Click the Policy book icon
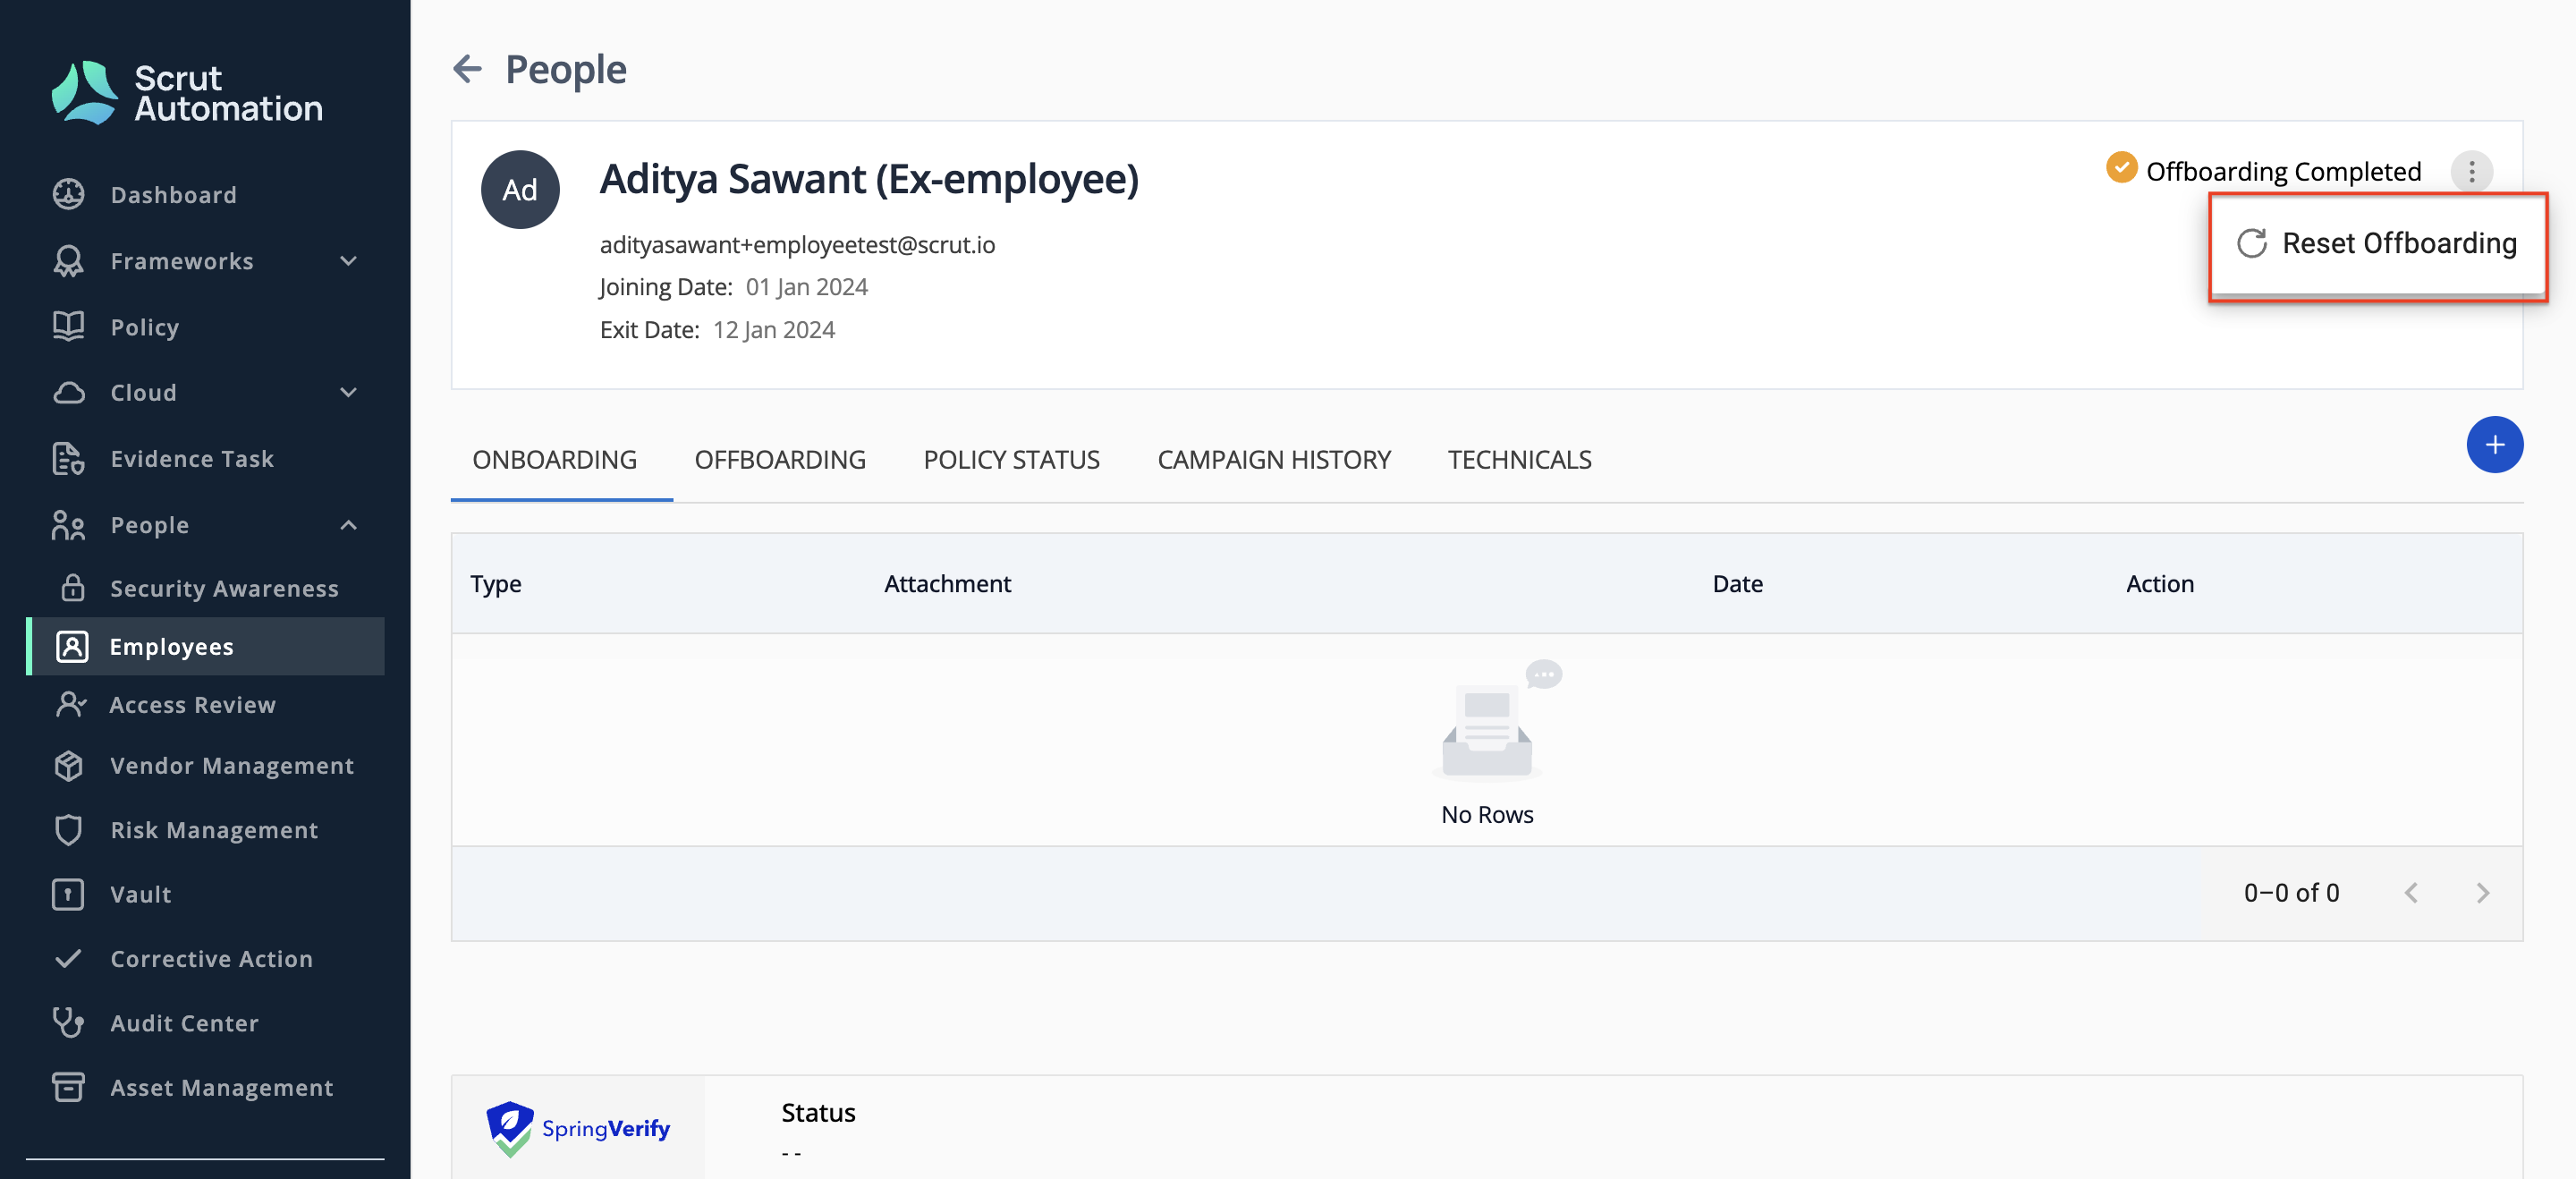2576x1179 pixels. pos(68,327)
